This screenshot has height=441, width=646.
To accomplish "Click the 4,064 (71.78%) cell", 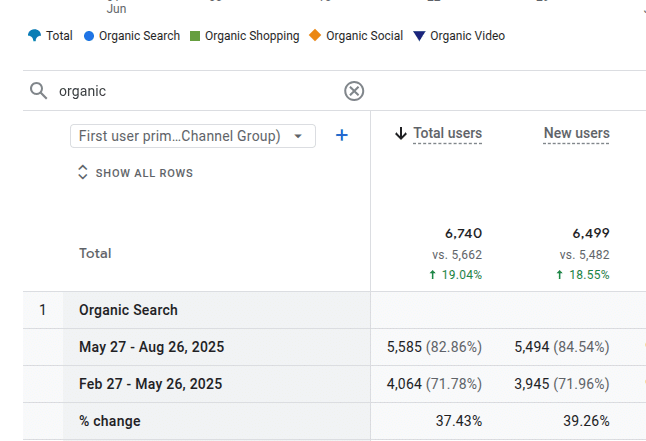I will 434,384.
